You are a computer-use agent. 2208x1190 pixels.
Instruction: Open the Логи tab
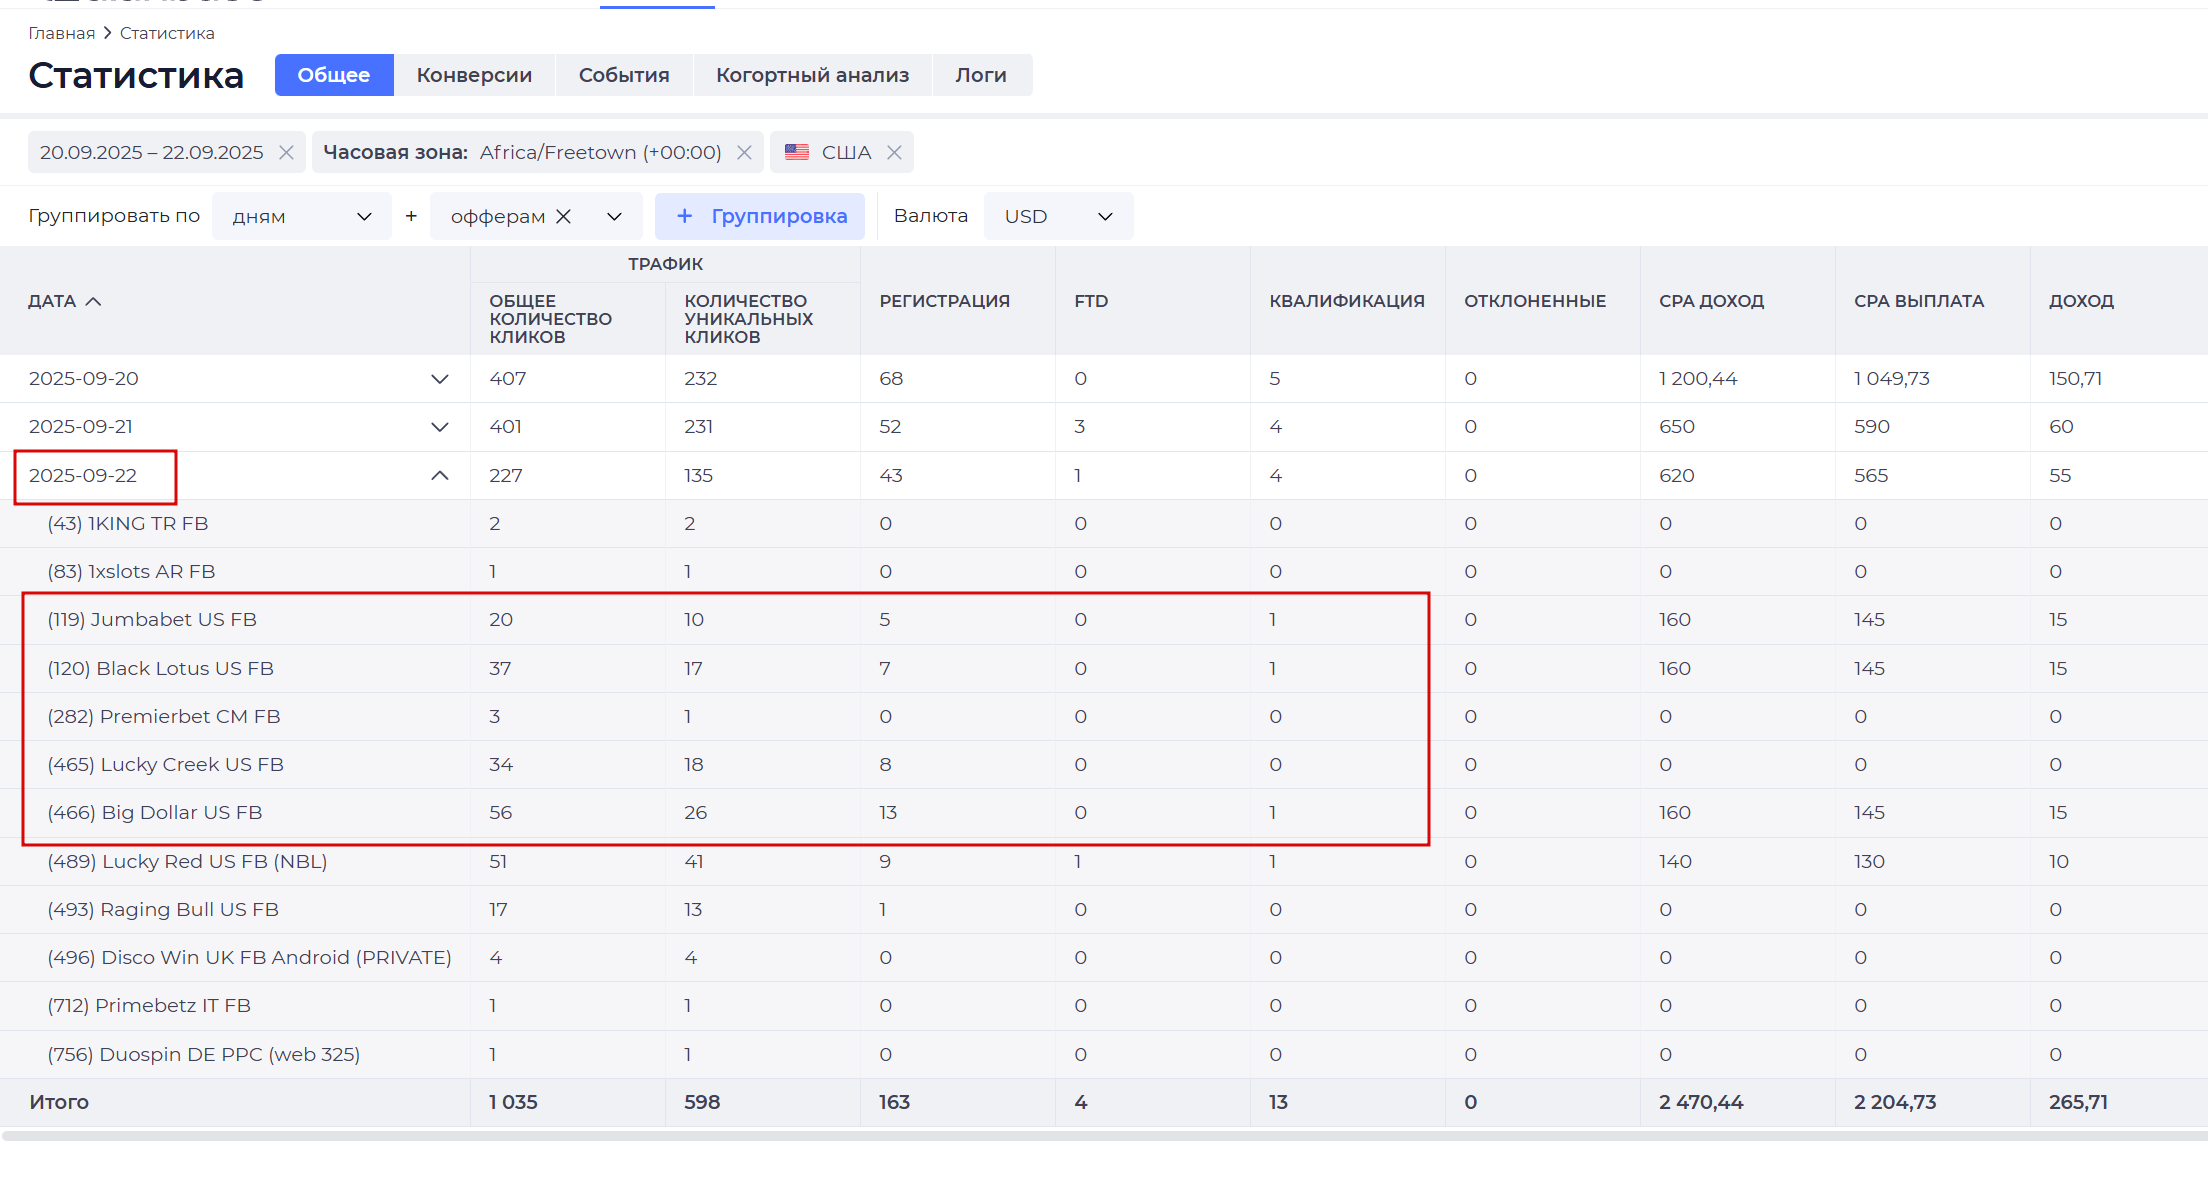coord(981,75)
